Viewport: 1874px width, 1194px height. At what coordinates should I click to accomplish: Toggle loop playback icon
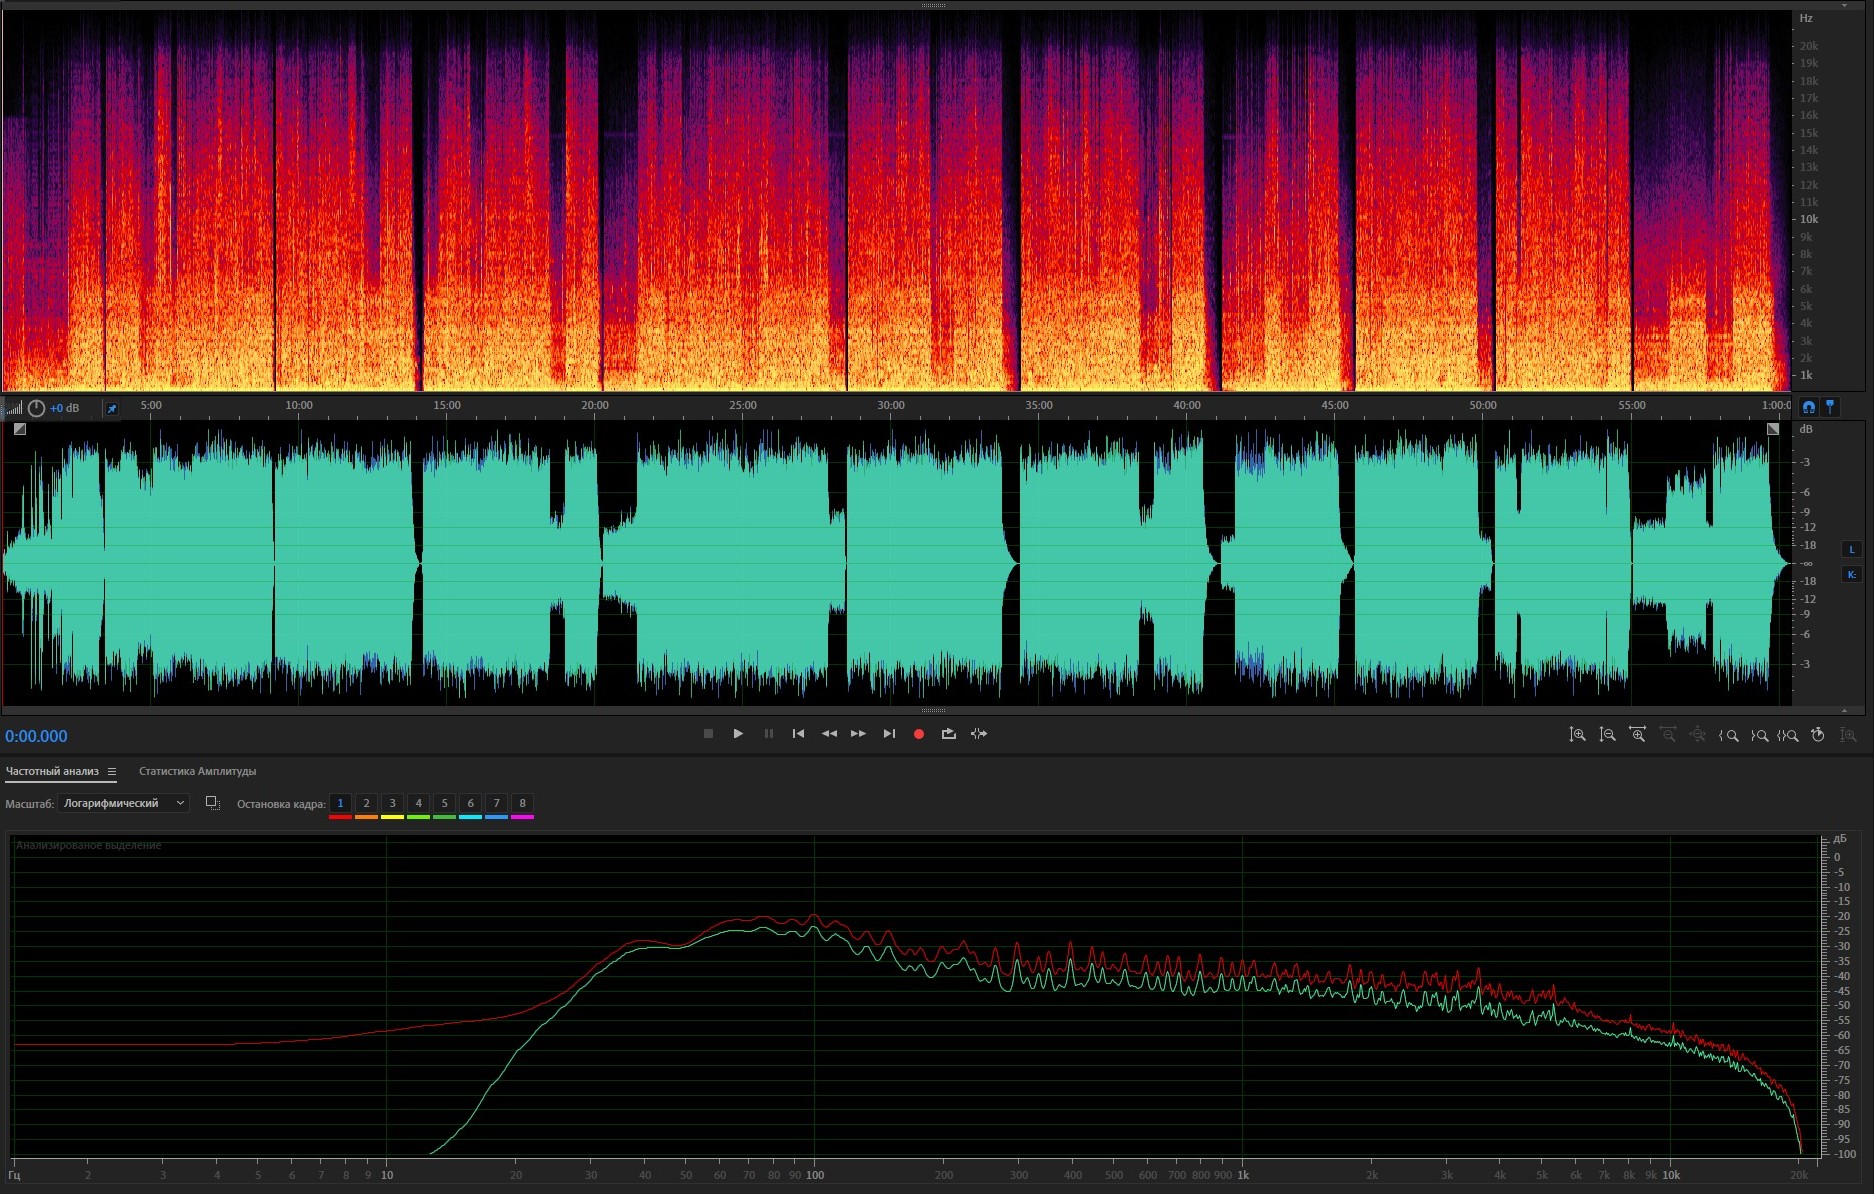pos(948,734)
